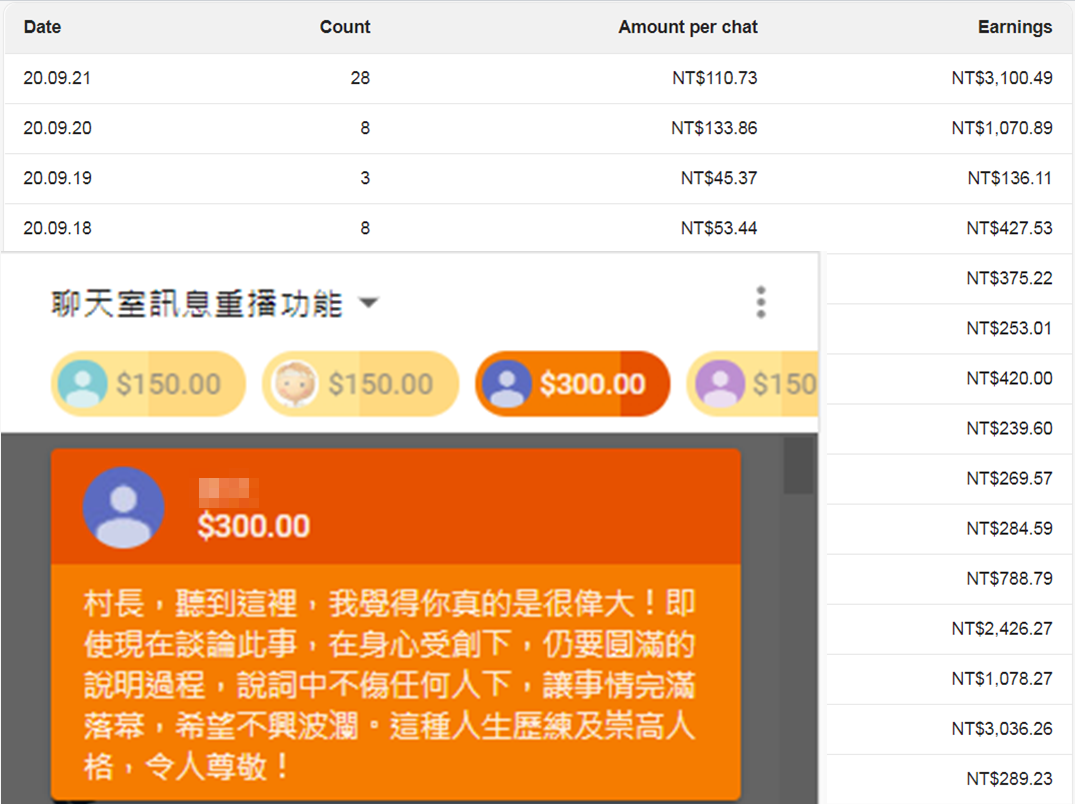Click the earnings value NT$284.59
Image resolution: width=1075 pixels, height=804 pixels.
pyautogui.click(x=1009, y=528)
